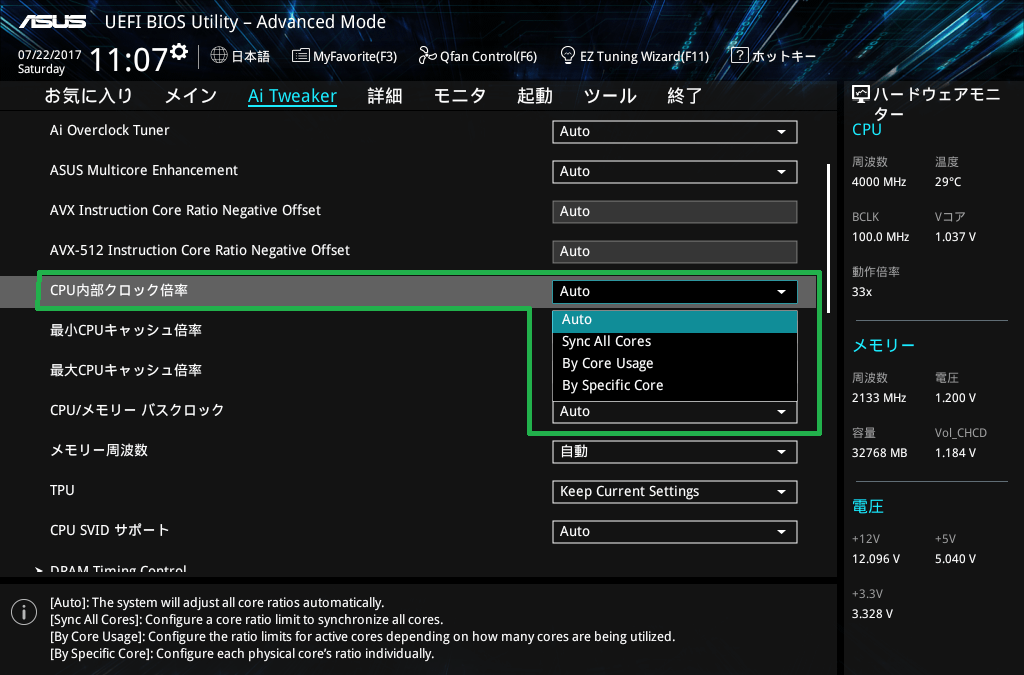The height and width of the screenshot is (675, 1024).
Task: Open the メモリー周波数 dropdown
Action: tap(675, 452)
